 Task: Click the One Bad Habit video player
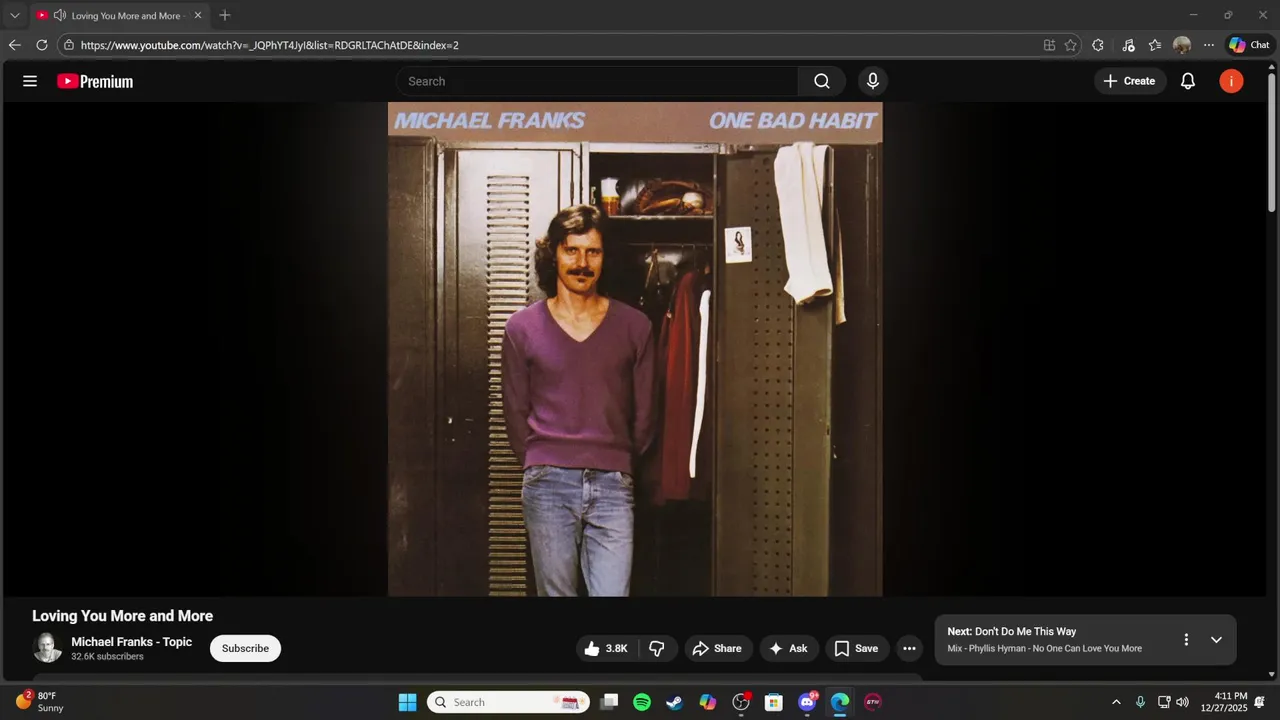click(635, 349)
